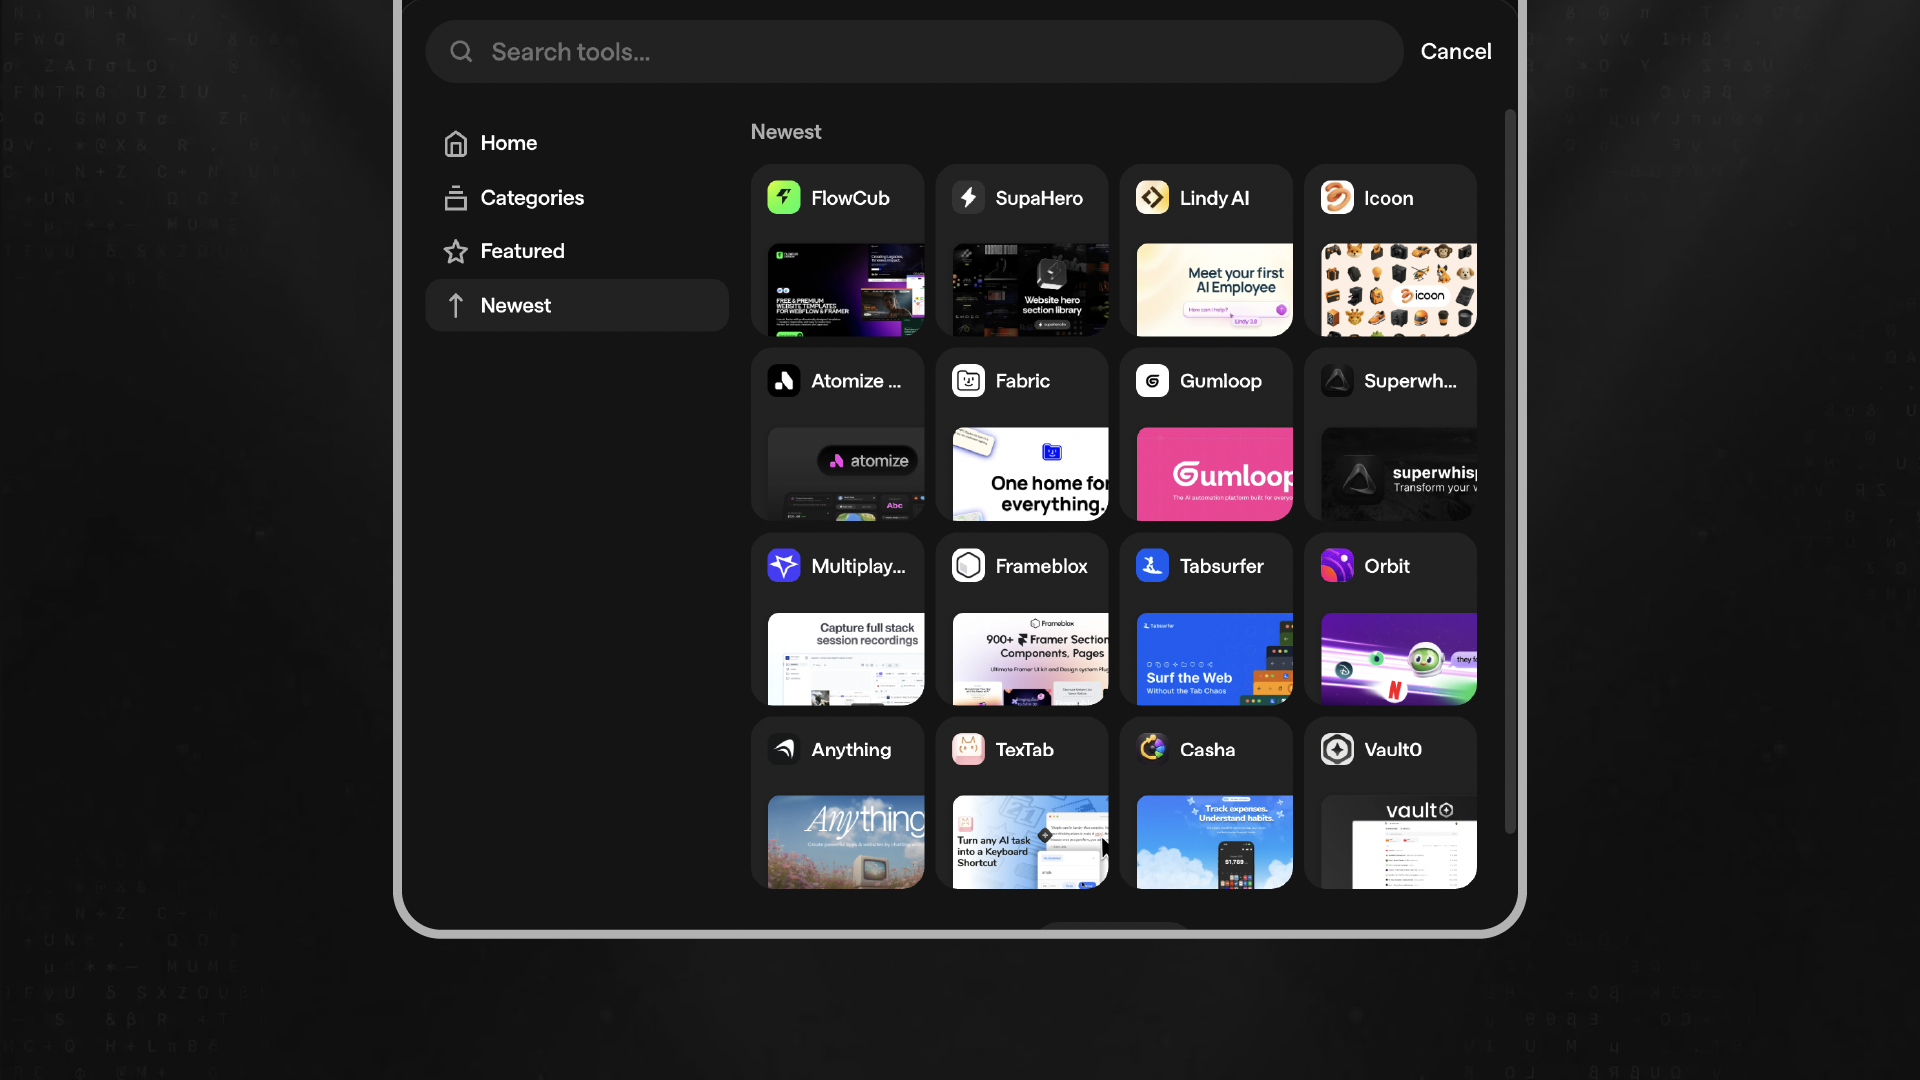The image size is (1920, 1080).
Task: Open the Atomize preview thumbnail
Action: [845, 473]
